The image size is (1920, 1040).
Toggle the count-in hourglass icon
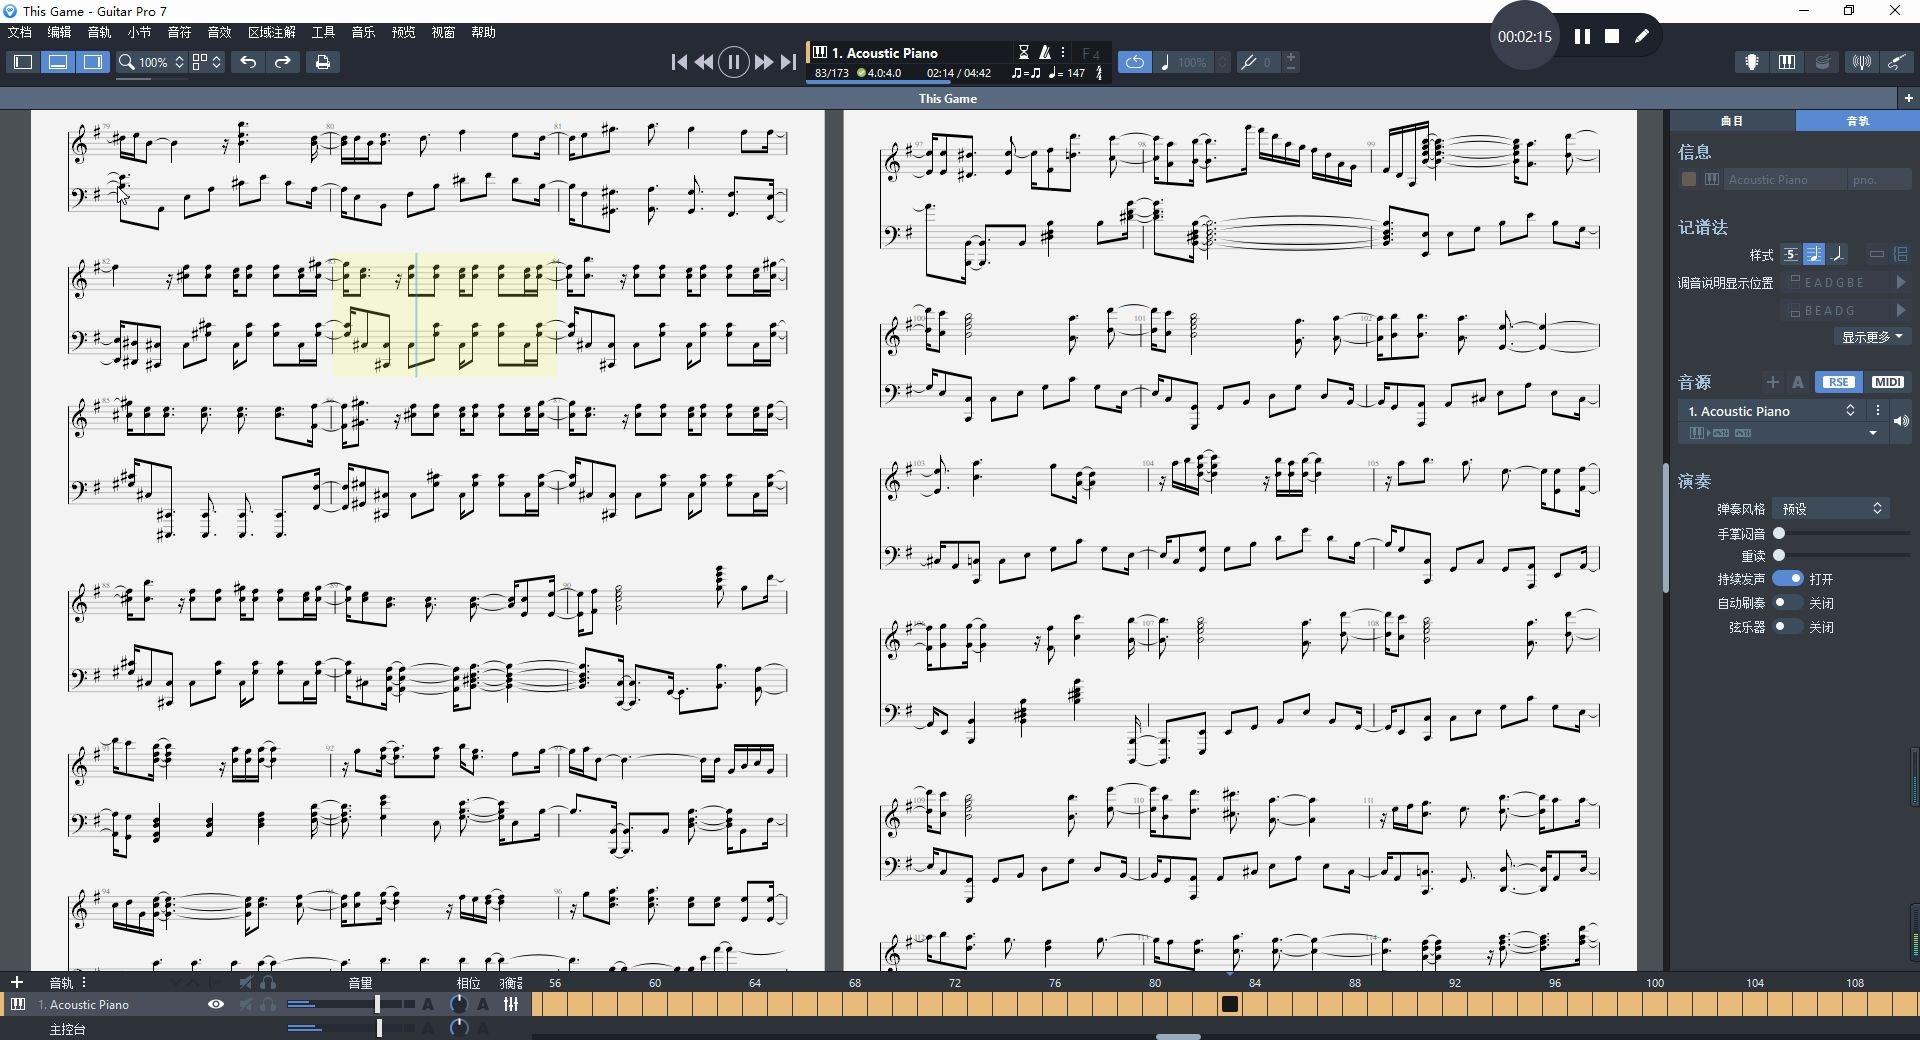click(x=1023, y=52)
